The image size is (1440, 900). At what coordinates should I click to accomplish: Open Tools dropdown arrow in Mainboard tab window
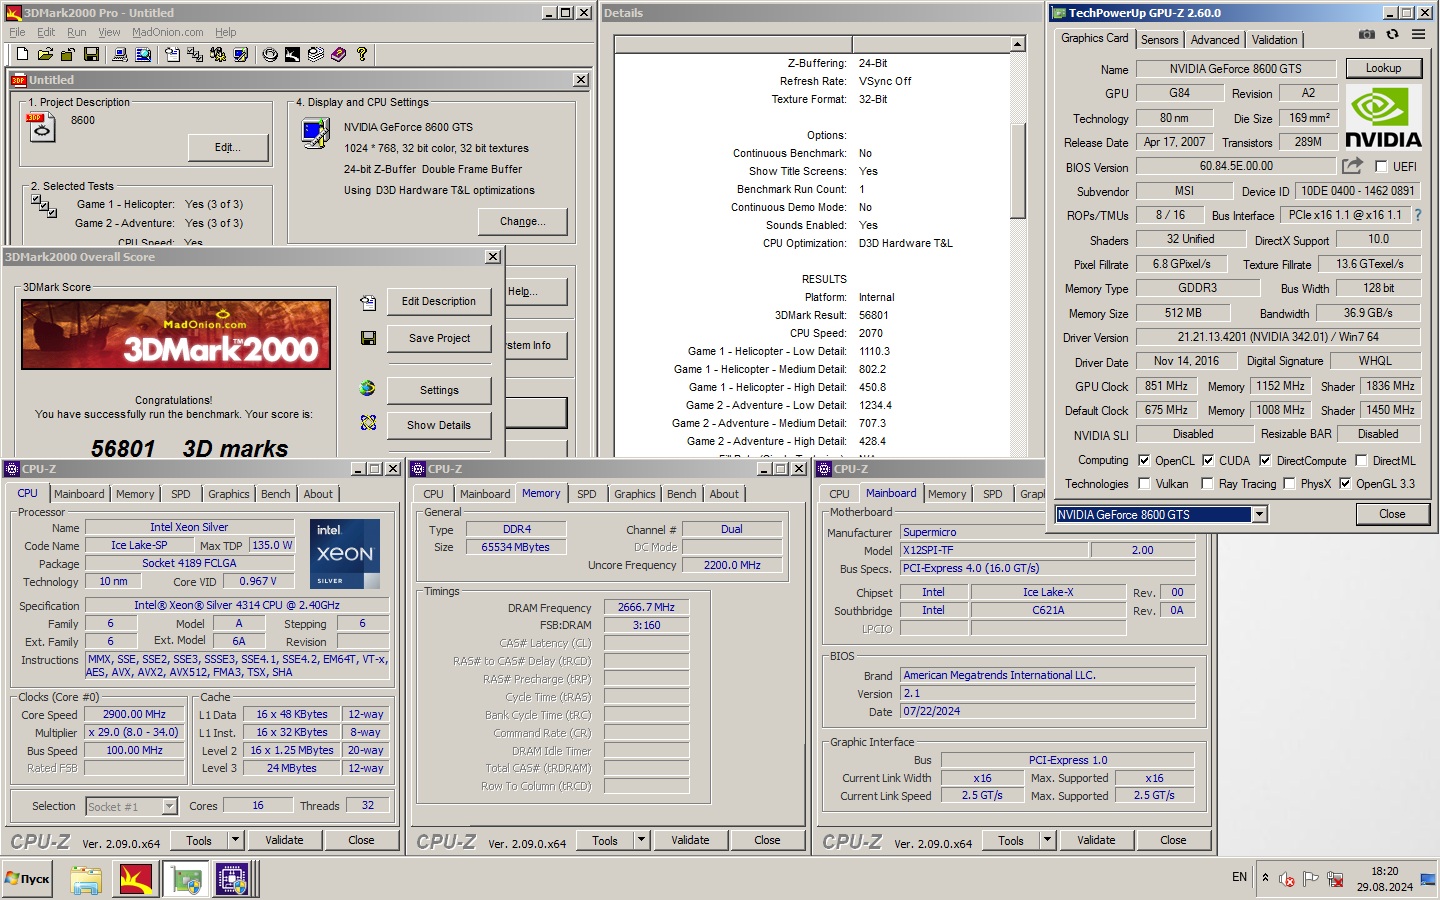pyautogui.click(x=1047, y=840)
